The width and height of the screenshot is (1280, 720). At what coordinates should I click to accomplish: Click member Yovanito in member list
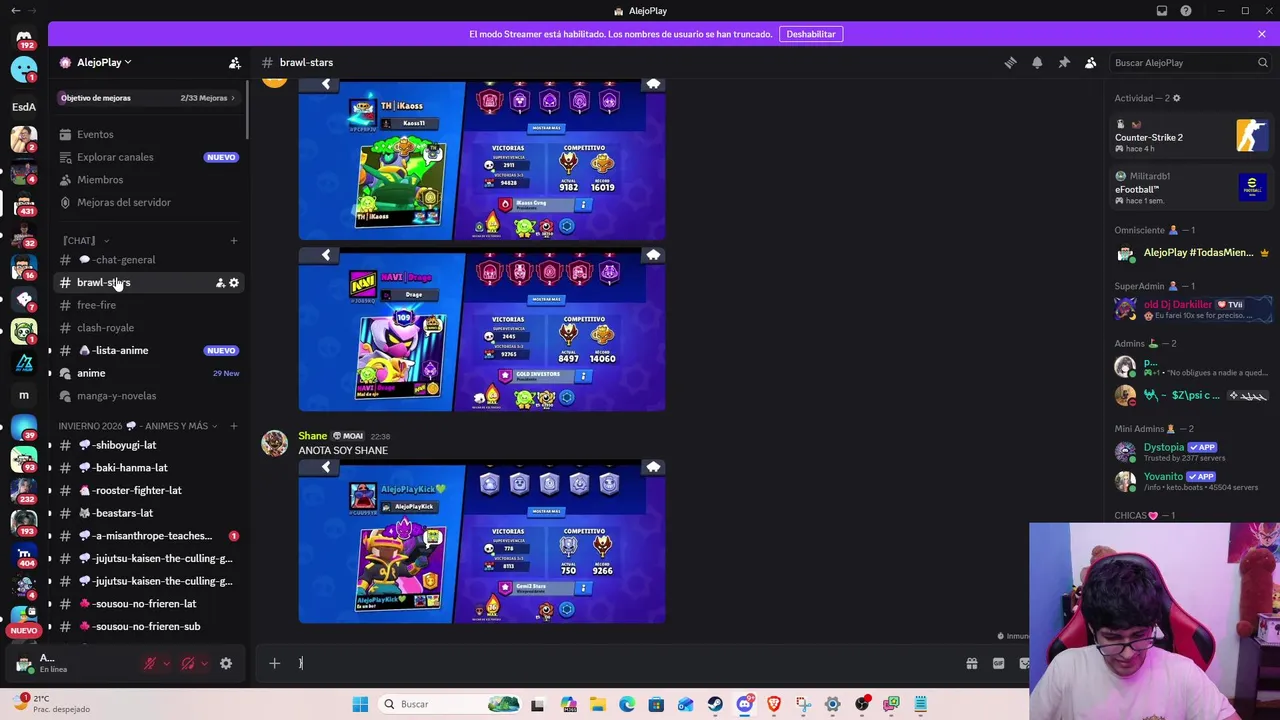[1192, 481]
